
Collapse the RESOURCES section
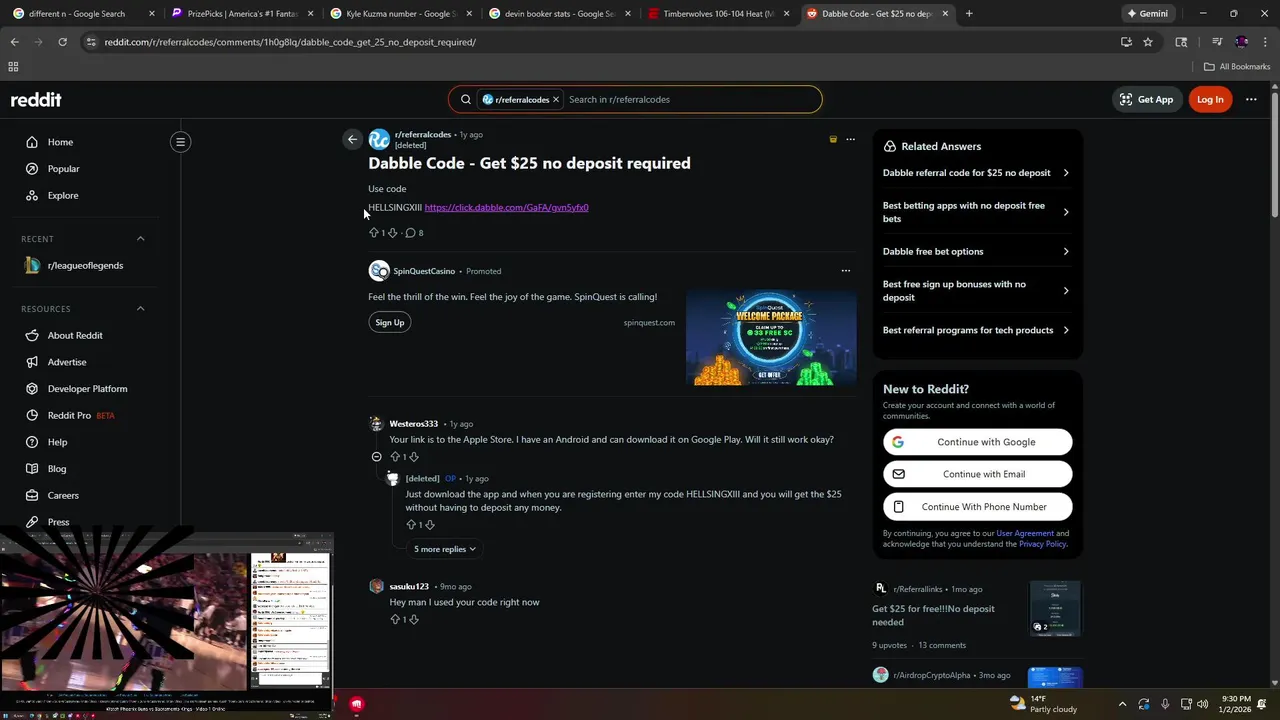point(140,309)
